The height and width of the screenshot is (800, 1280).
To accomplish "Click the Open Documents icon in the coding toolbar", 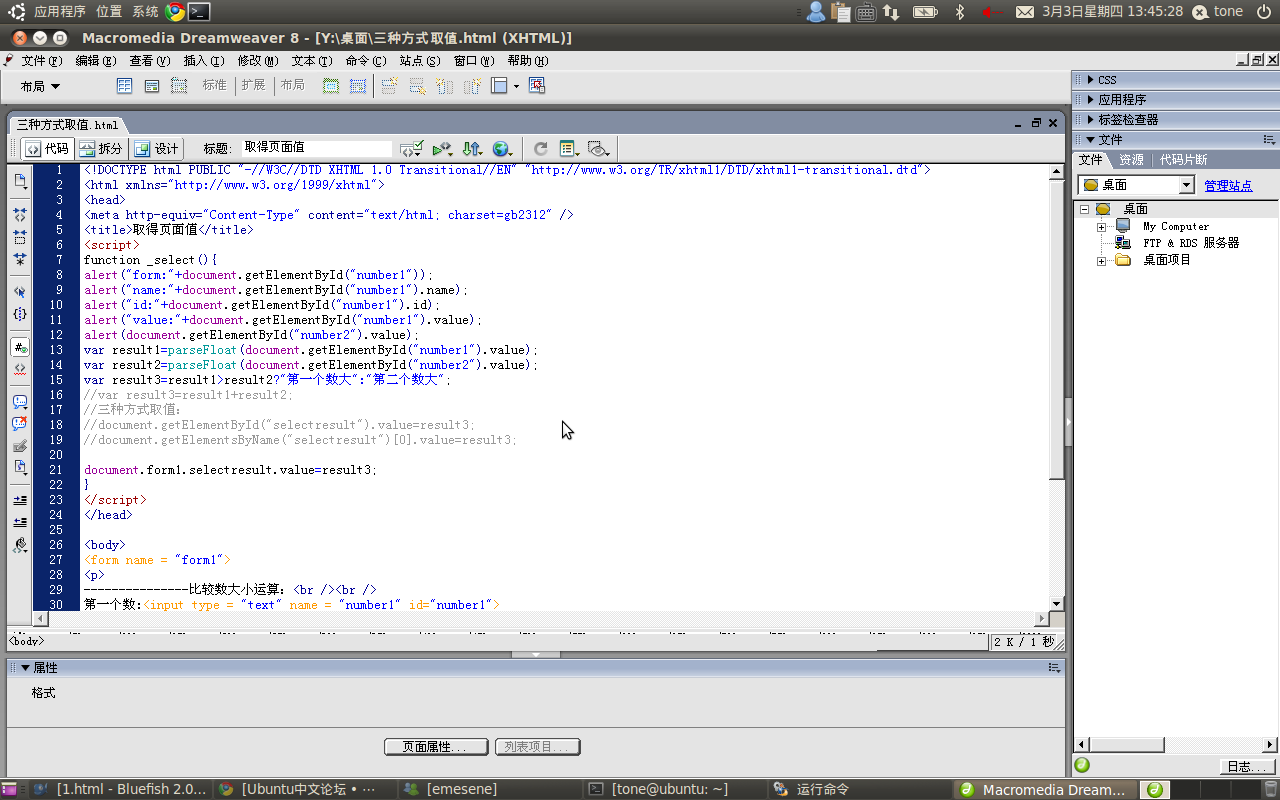I will [x=20, y=181].
